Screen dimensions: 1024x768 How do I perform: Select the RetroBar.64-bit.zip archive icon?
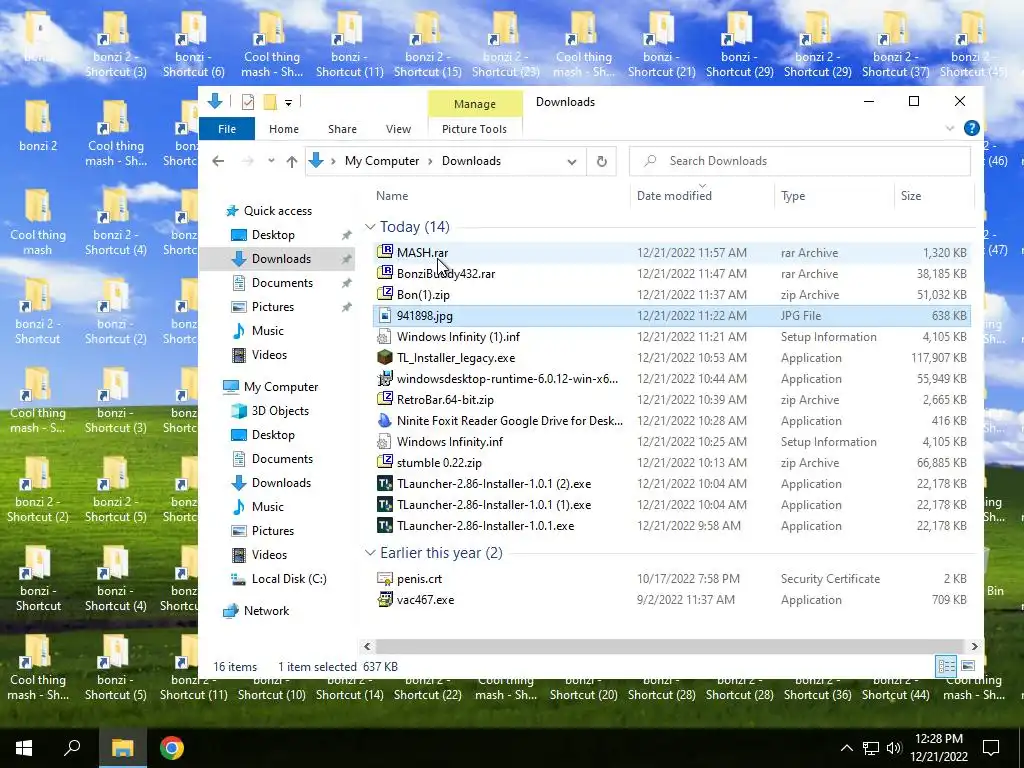[x=385, y=399]
